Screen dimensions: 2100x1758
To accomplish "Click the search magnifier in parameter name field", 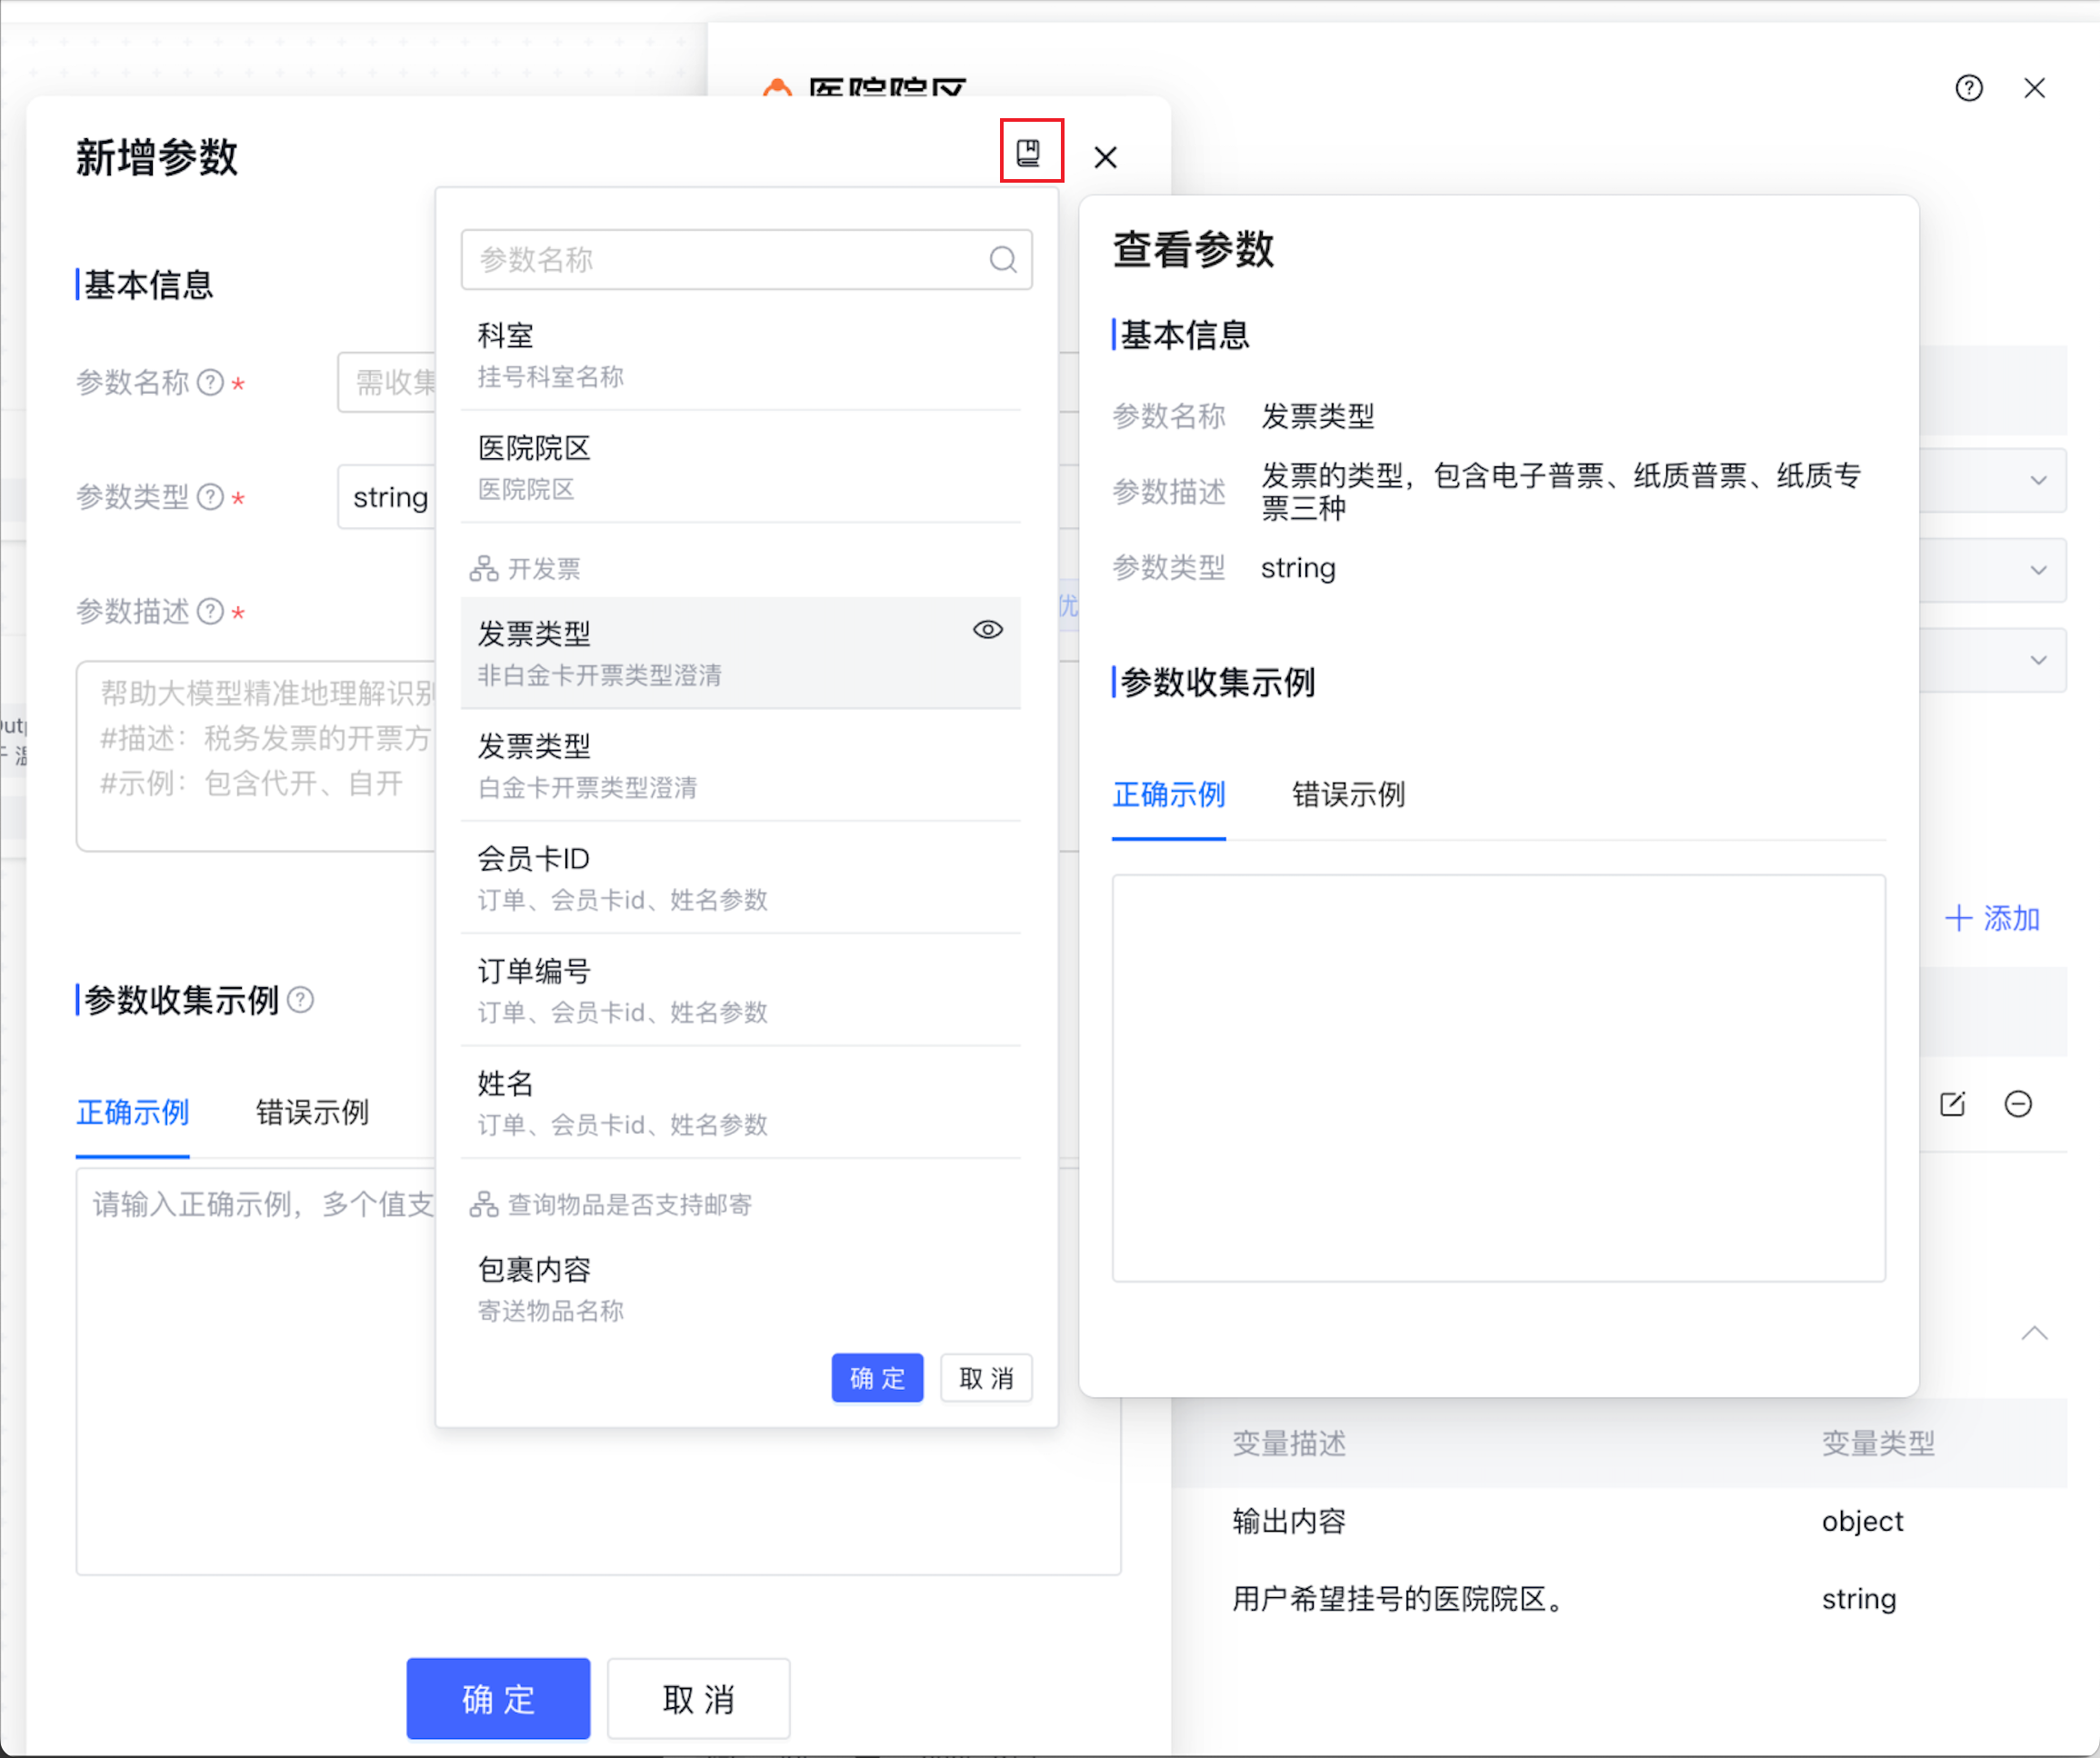I will [x=1003, y=260].
